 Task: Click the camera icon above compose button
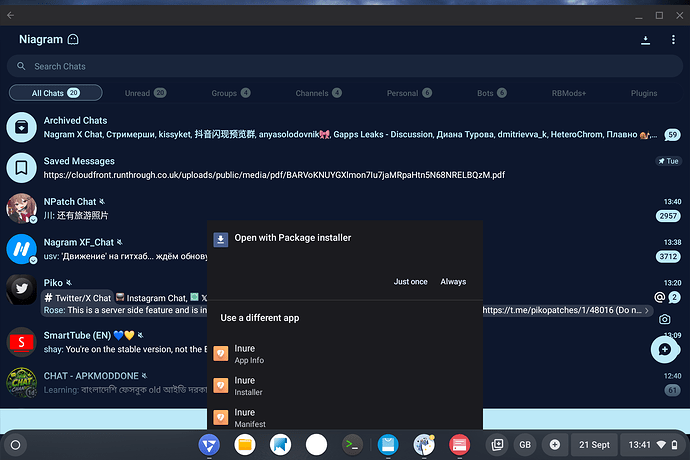click(x=664, y=319)
